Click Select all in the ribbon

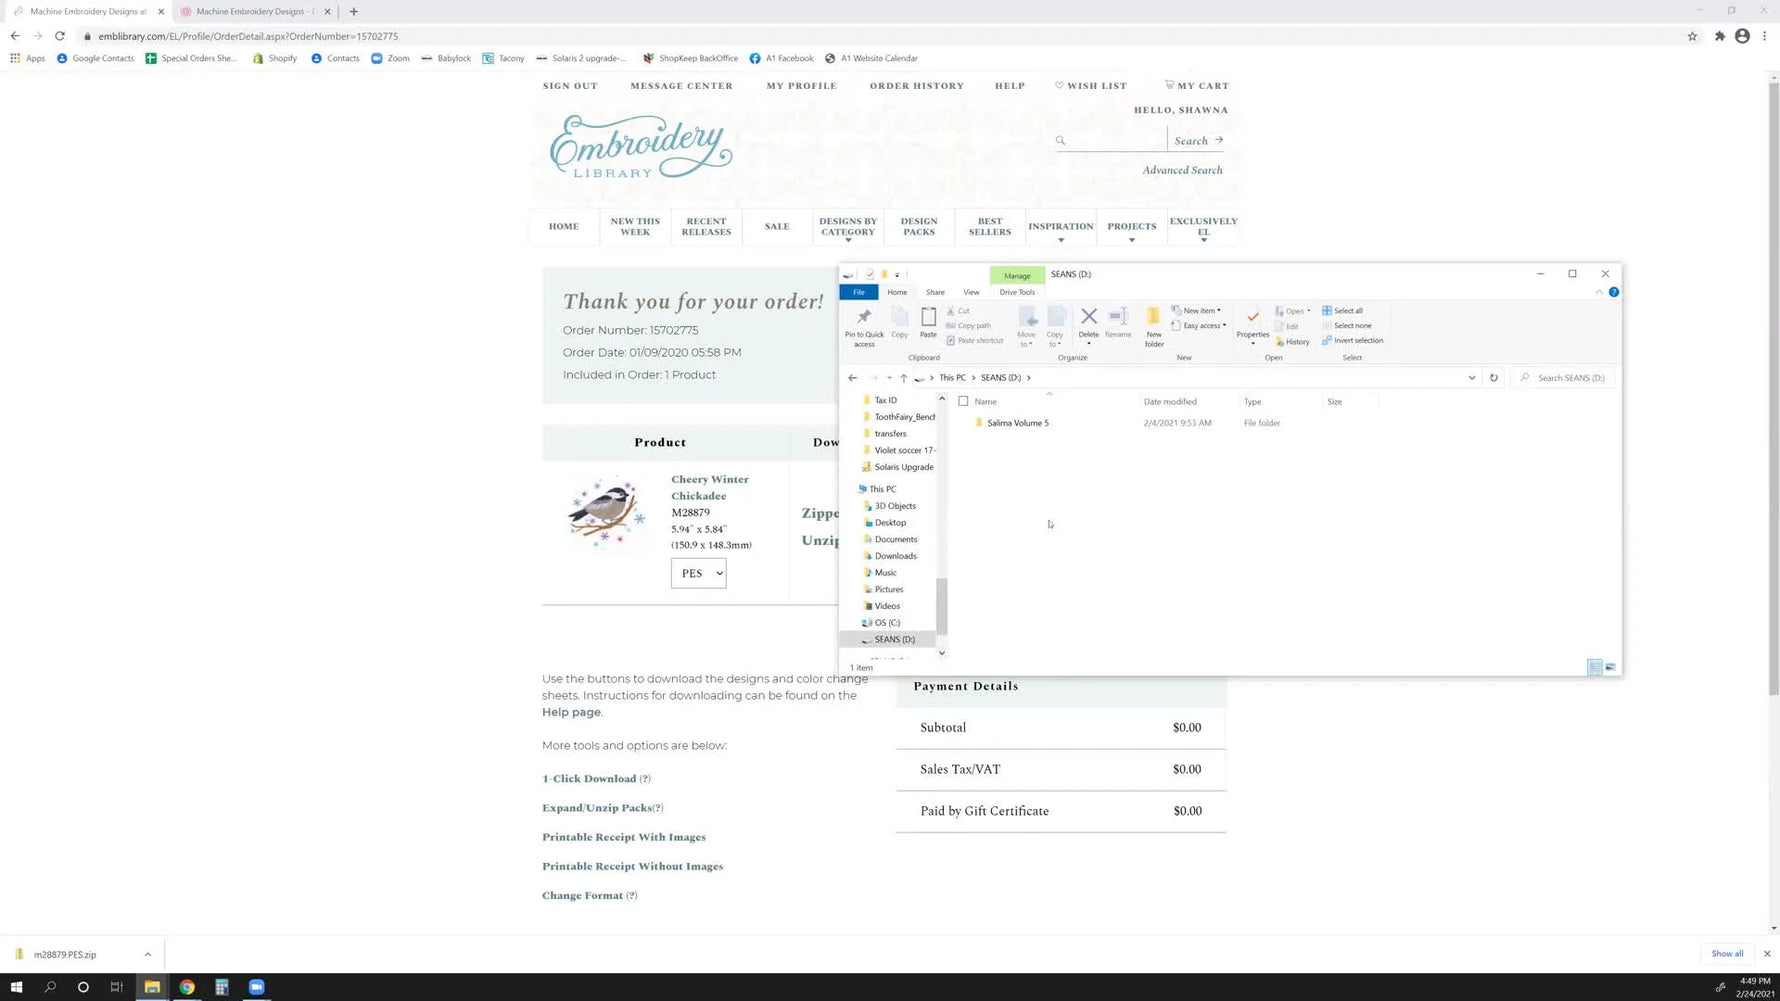[x=1342, y=311]
